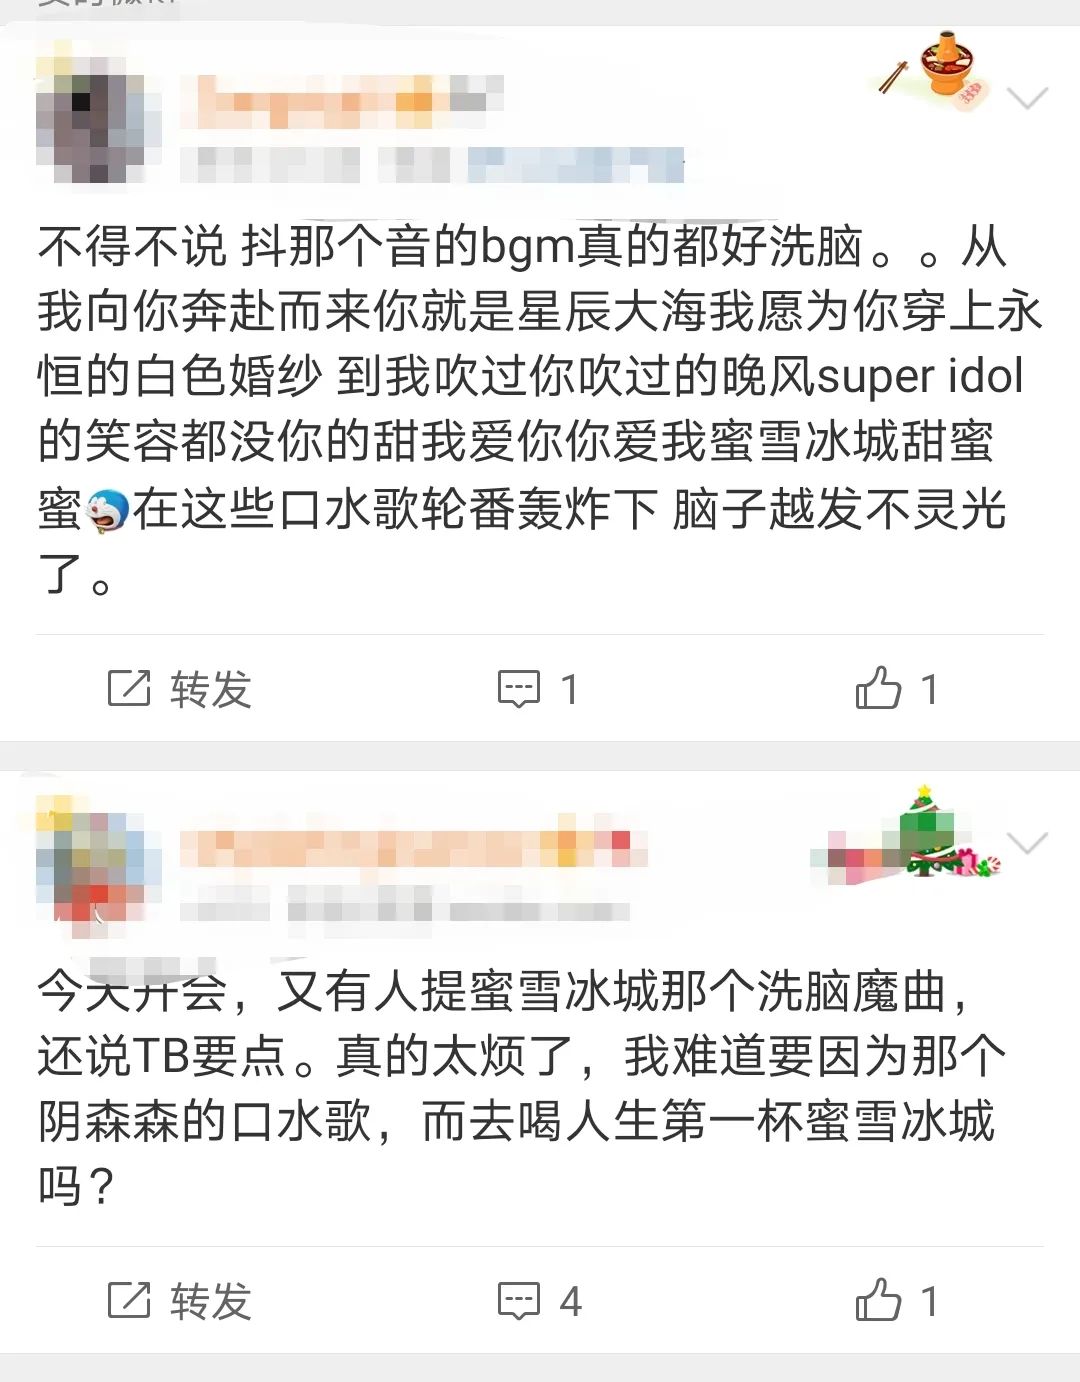Open second post about 蜜雪冰城 song
This screenshot has height=1382, width=1080.
pos(520,1088)
